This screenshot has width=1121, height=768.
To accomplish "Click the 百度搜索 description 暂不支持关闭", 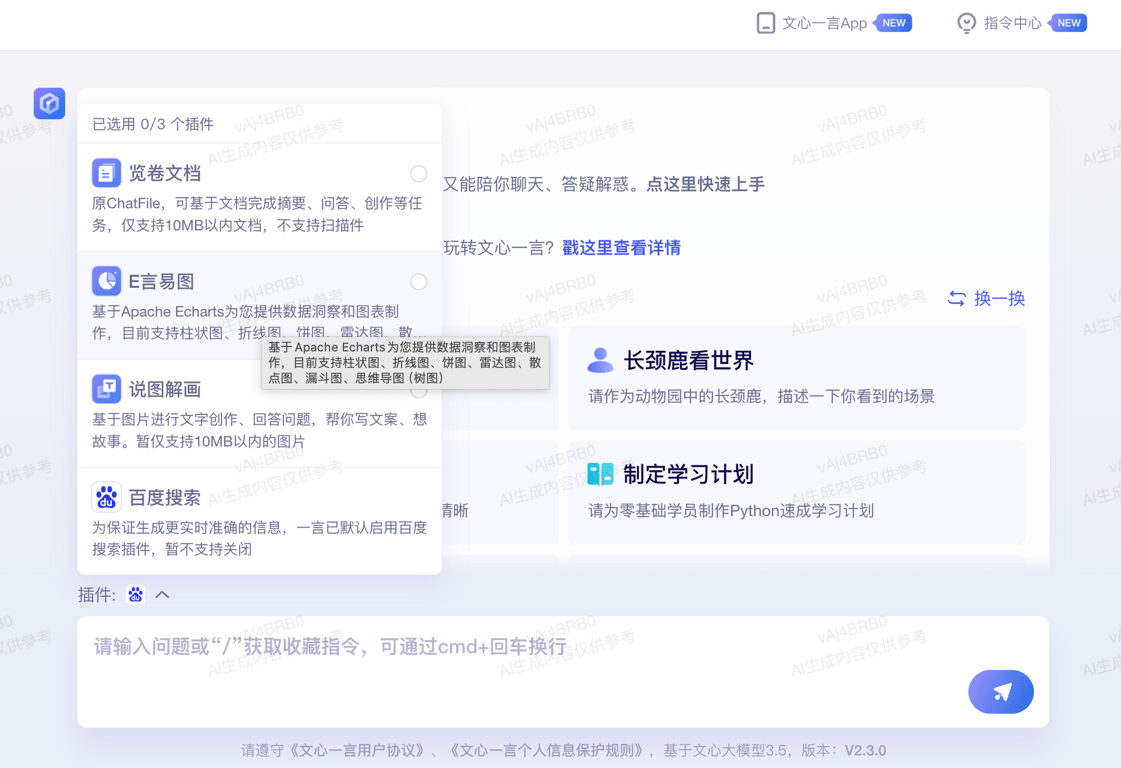I will pos(260,538).
